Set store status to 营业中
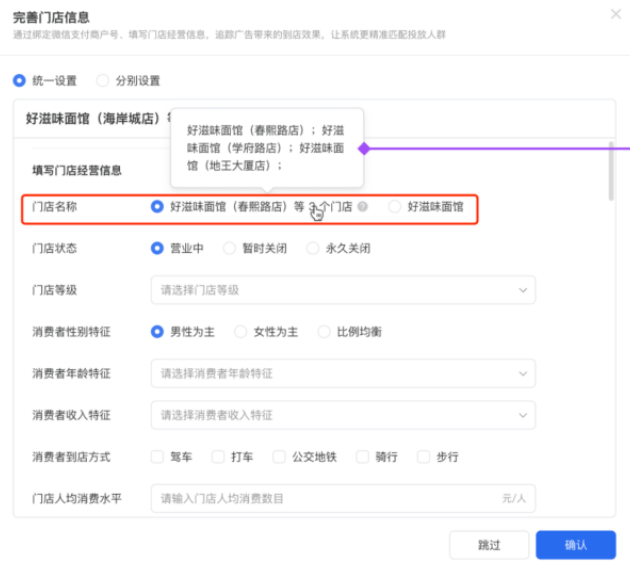 coord(157,248)
